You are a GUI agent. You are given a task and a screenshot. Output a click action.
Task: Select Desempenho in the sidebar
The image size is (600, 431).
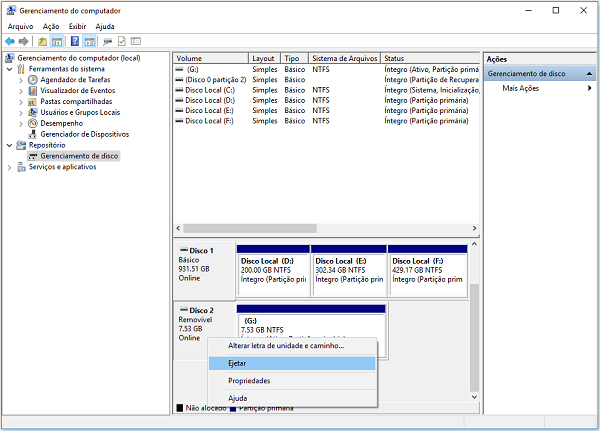pos(62,123)
